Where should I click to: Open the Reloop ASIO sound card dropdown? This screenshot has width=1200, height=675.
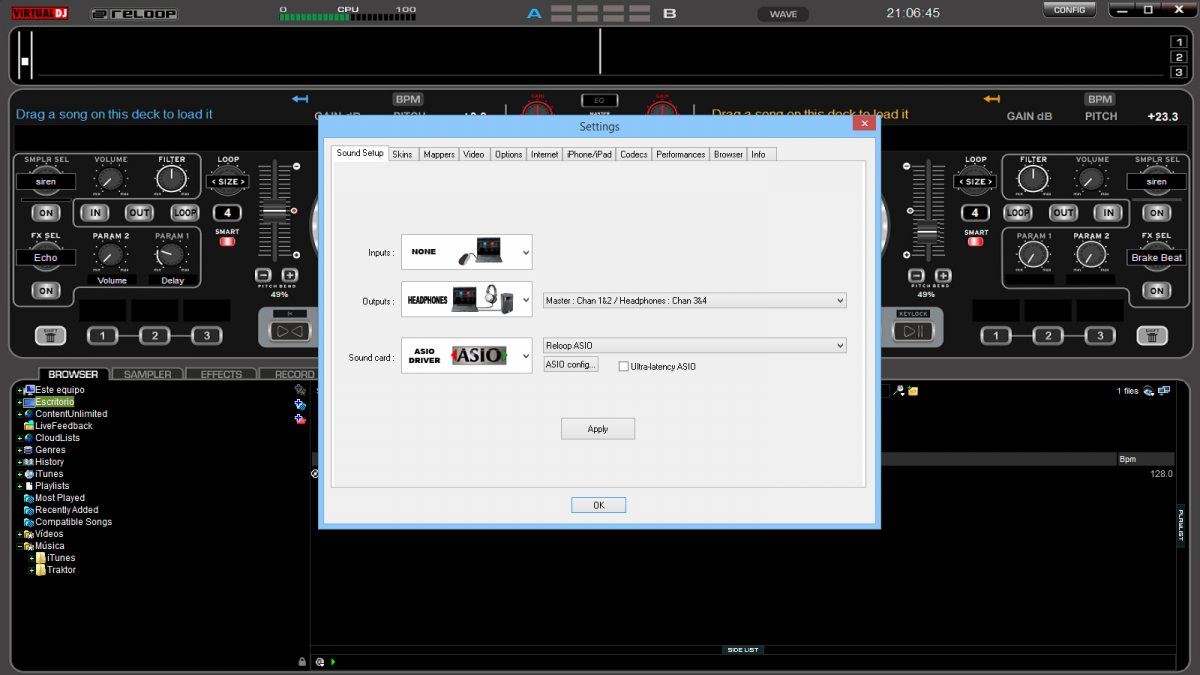(694, 346)
